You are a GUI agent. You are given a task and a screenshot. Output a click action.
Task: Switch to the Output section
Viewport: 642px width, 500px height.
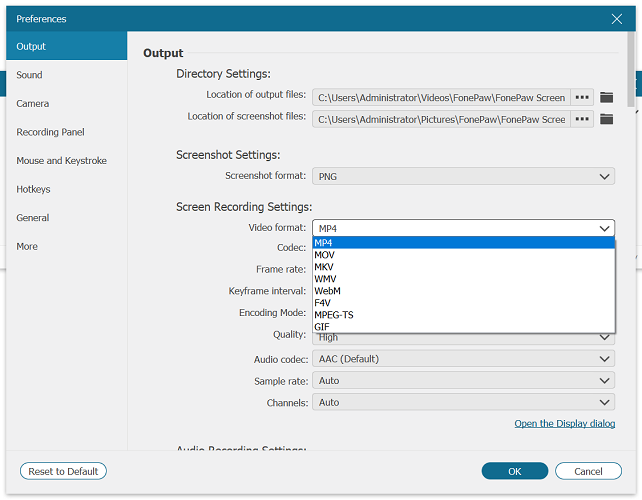coord(66,46)
